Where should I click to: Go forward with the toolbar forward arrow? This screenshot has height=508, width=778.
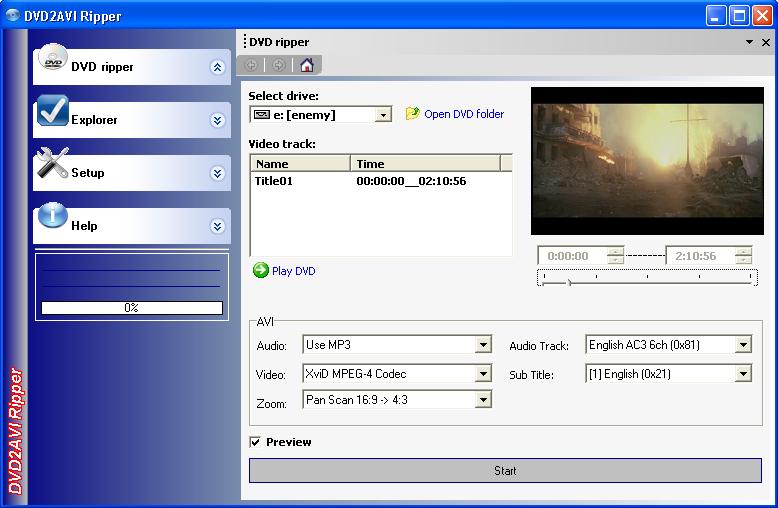click(x=279, y=65)
